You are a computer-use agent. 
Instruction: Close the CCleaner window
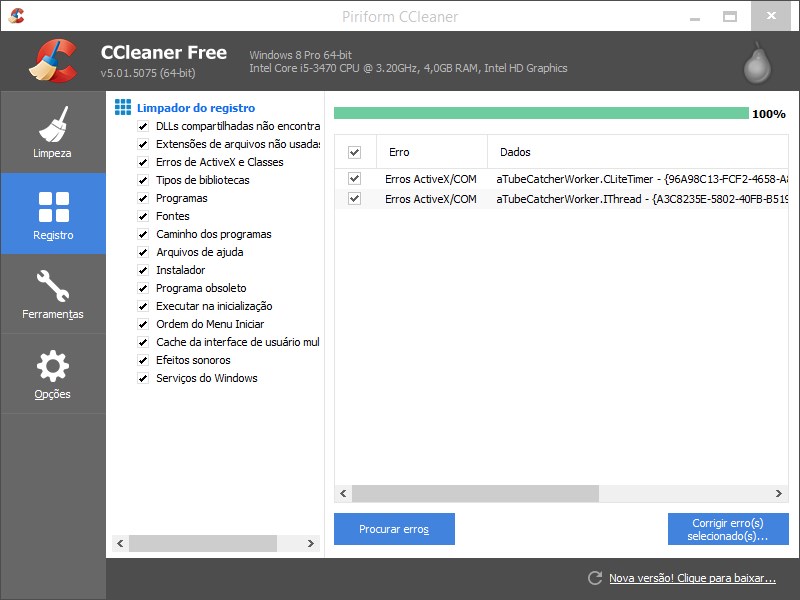[771, 16]
